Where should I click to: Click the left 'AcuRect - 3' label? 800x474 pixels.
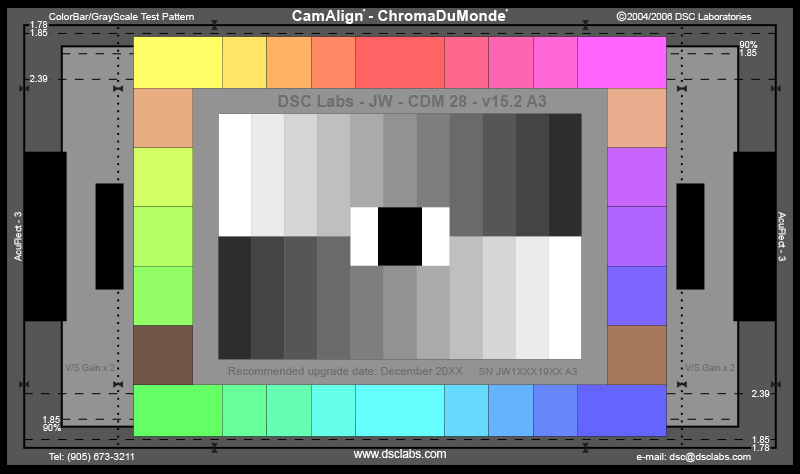(18, 236)
